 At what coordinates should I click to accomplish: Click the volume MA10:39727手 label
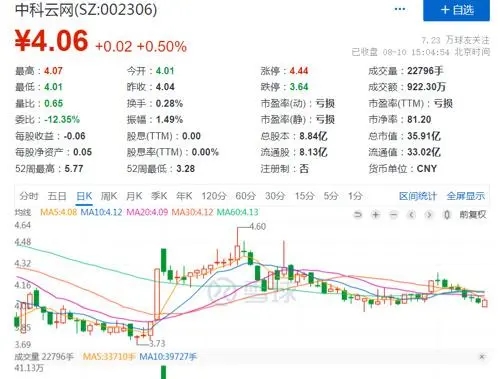pyautogui.click(x=168, y=357)
